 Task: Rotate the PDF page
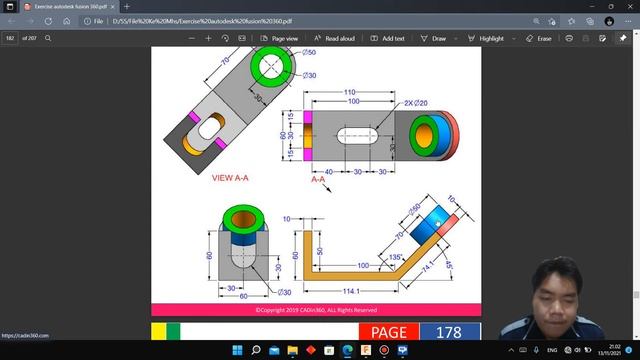coord(225,38)
